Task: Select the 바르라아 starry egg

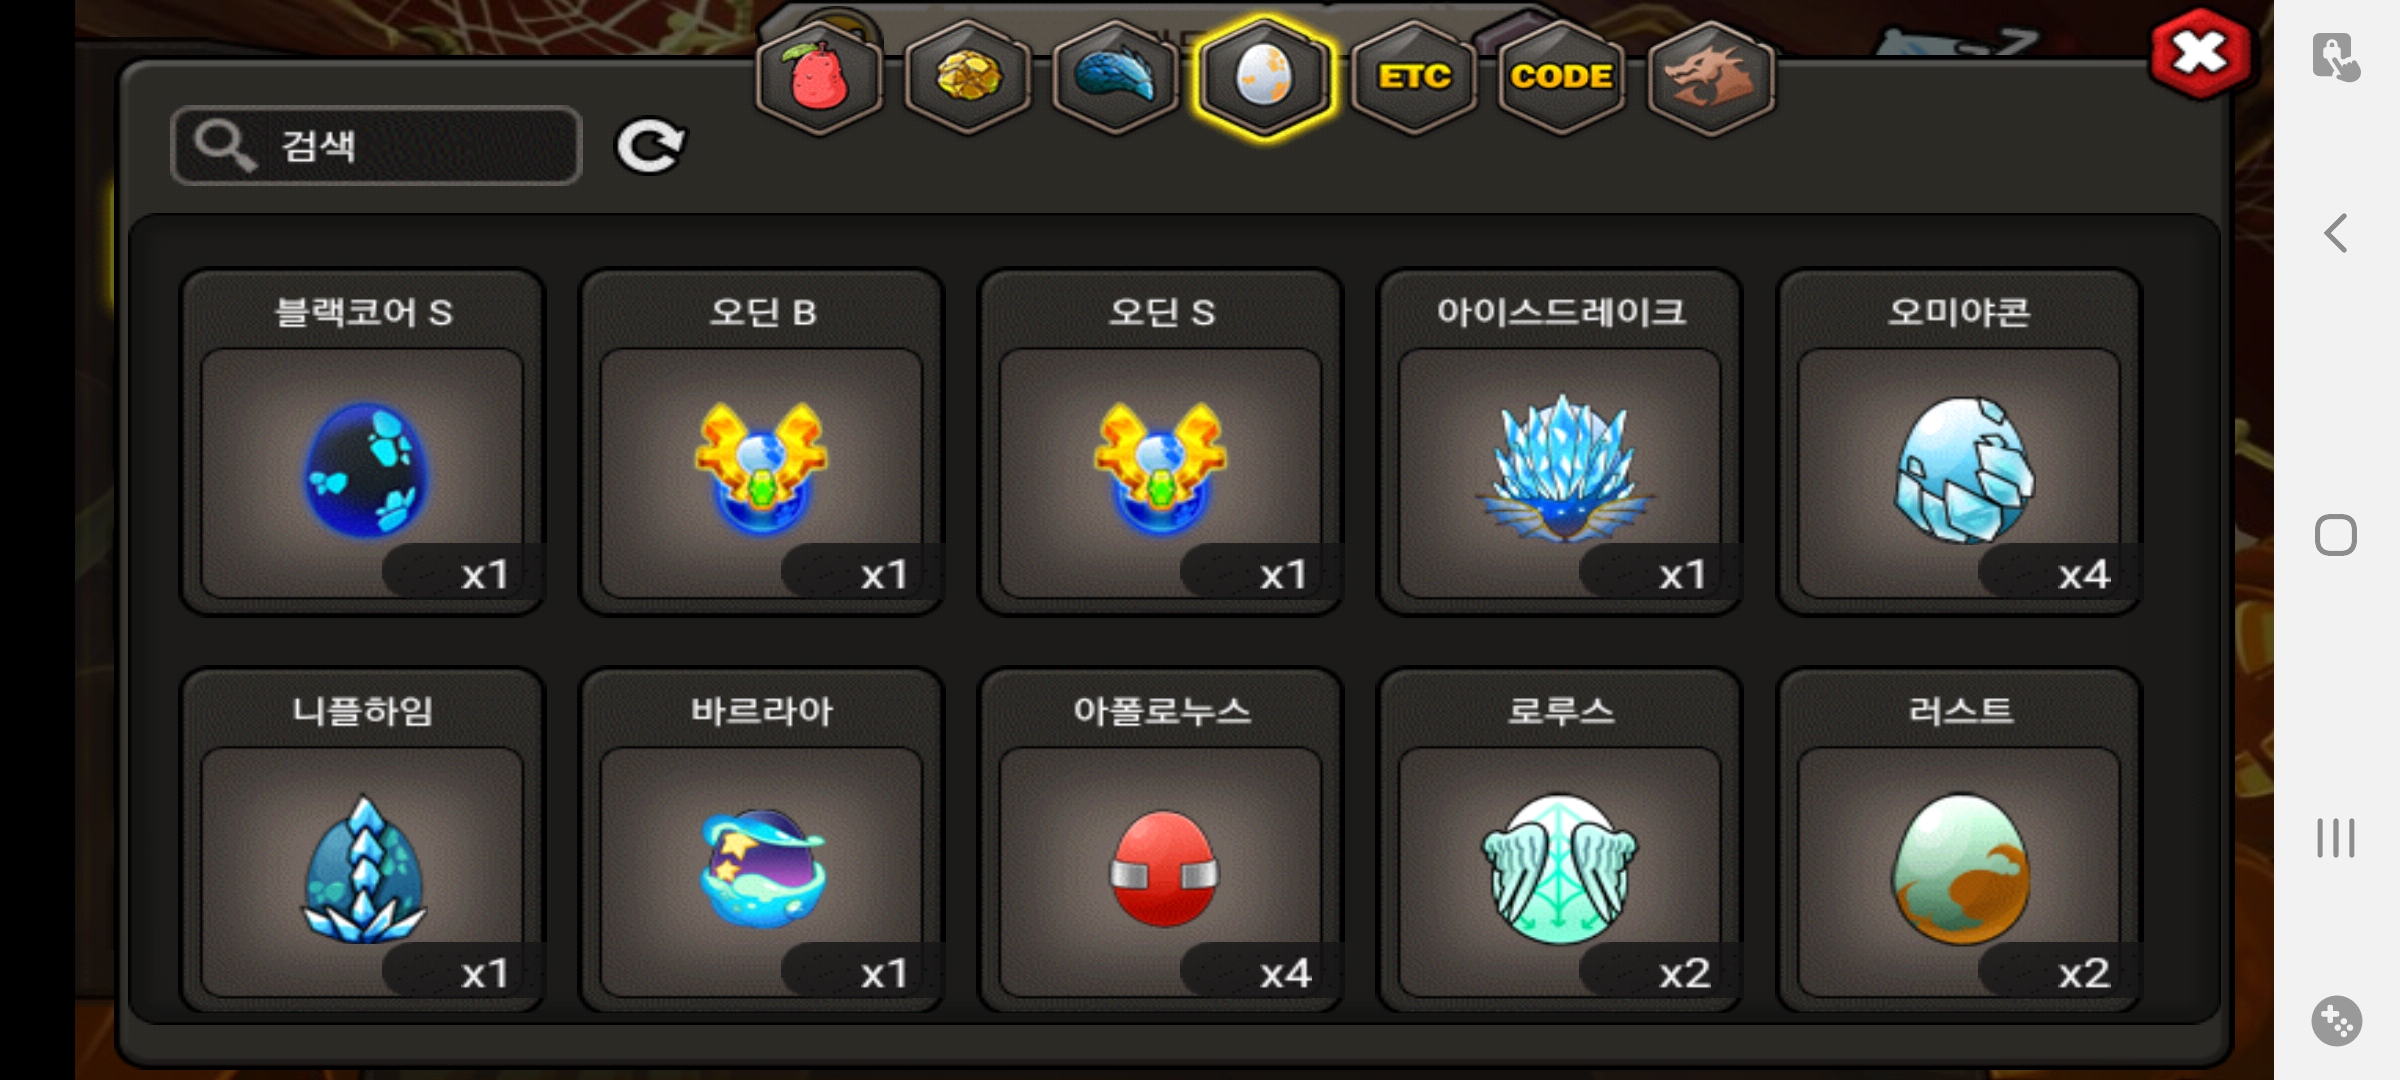Action: tap(761, 840)
